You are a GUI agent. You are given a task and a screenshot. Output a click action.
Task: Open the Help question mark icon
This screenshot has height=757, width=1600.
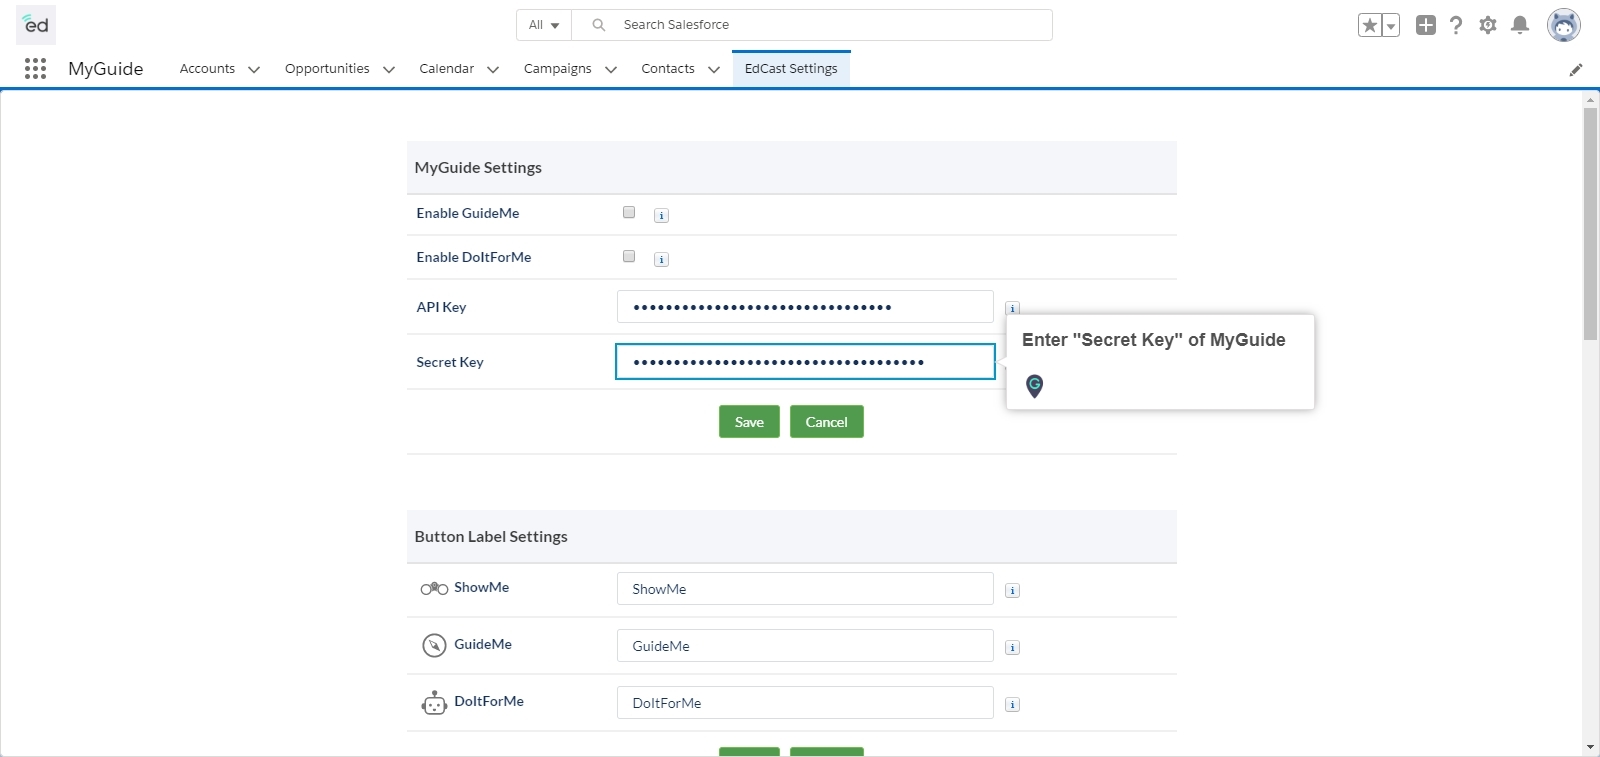[x=1456, y=25]
